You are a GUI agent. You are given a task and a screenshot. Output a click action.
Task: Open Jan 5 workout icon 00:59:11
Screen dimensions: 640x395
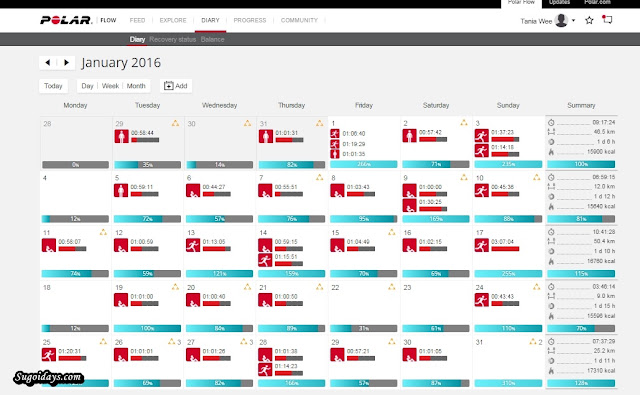point(121,190)
